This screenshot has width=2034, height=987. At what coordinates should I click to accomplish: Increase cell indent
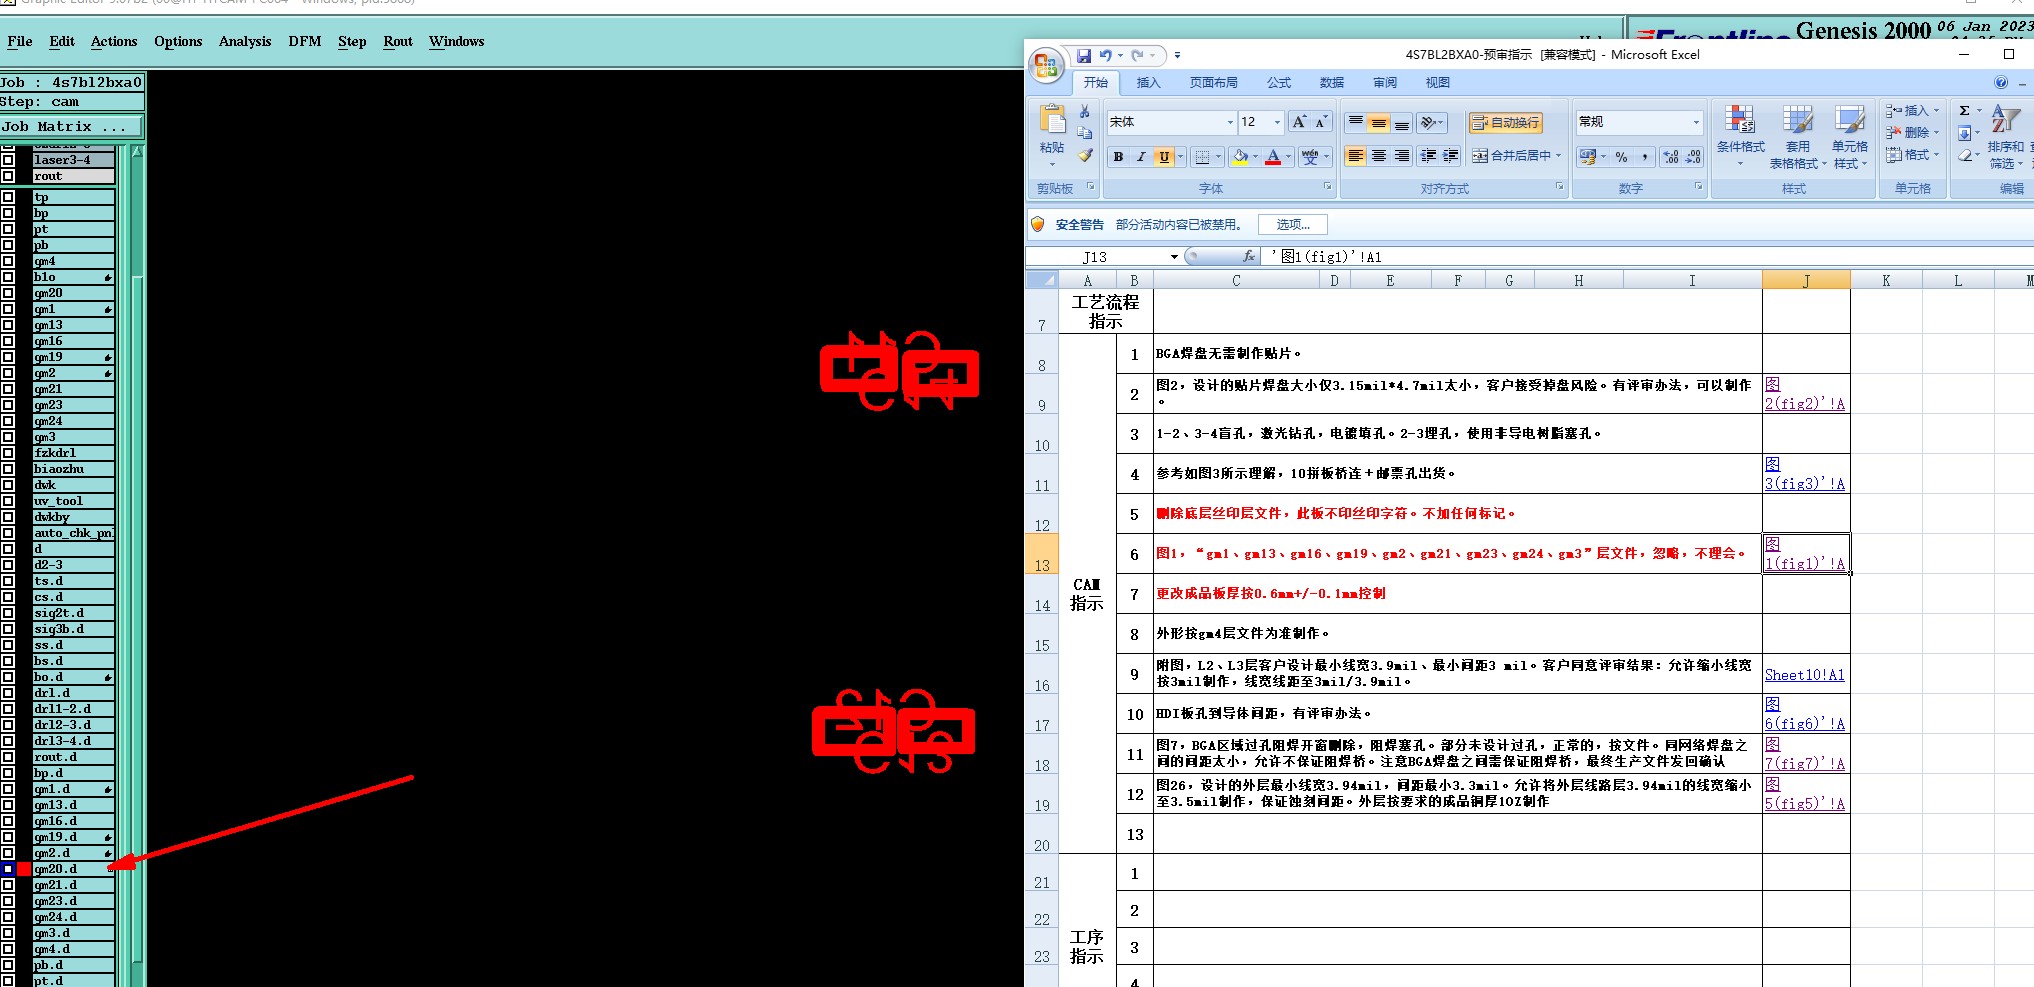[1451, 156]
